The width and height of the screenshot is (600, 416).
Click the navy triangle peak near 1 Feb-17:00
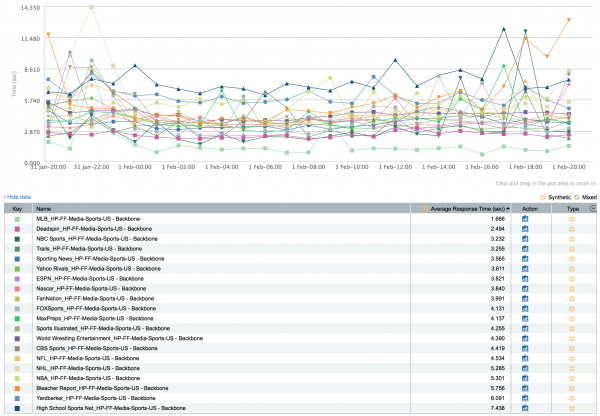(x=504, y=29)
